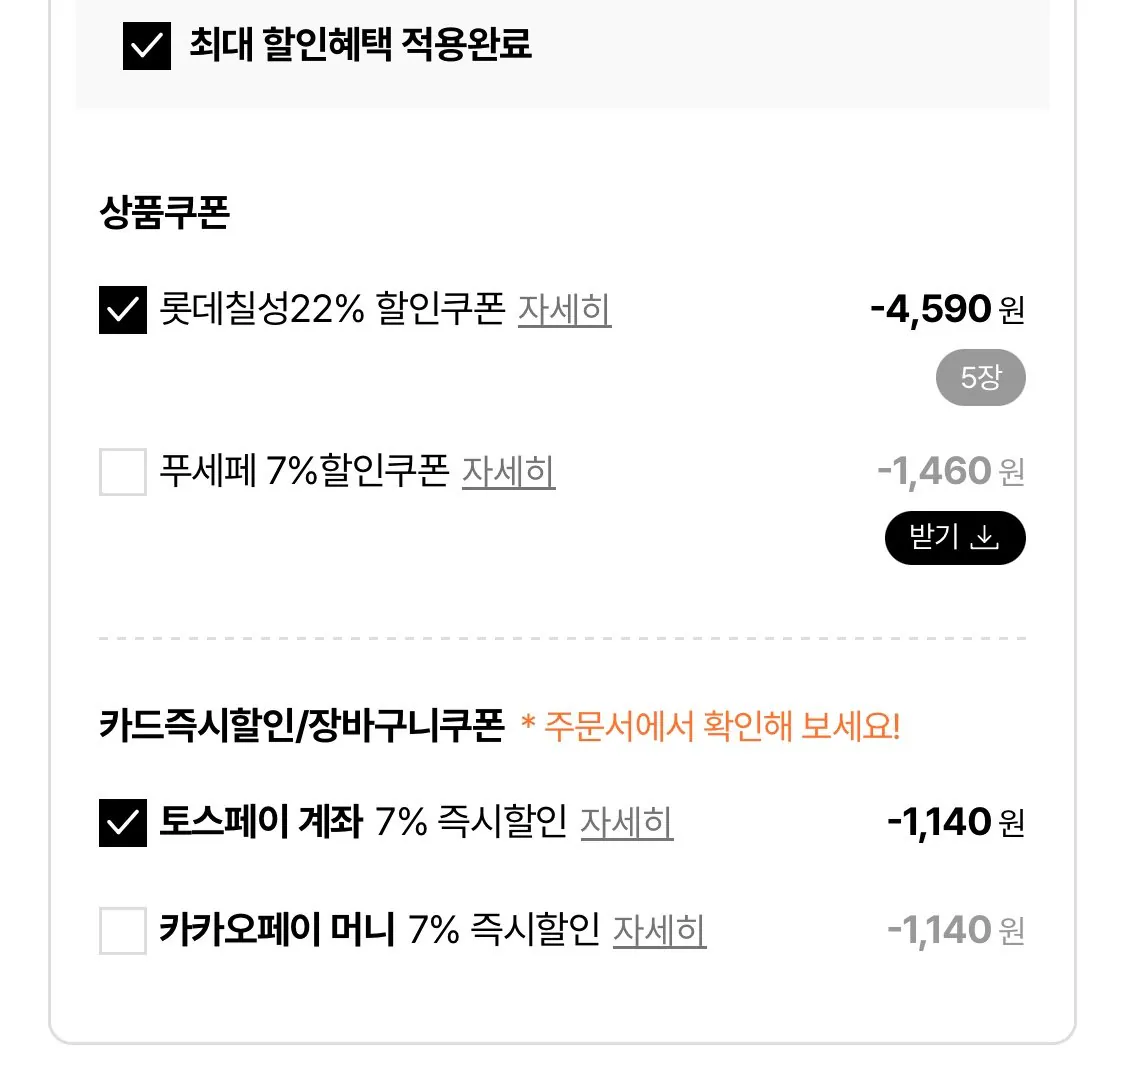View 자세히 details for 토스페이 즉시할인
This screenshot has height=1069, width=1125.
[x=628, y=823]
